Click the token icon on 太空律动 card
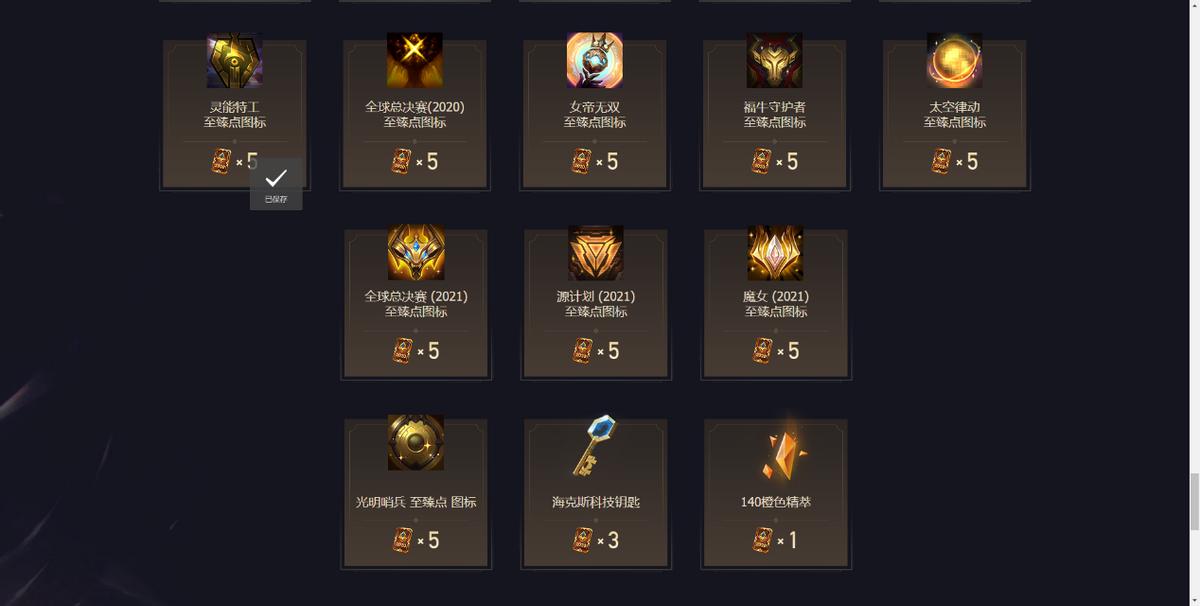This screenshot has height=606, width=1200. tap(941, 161)
